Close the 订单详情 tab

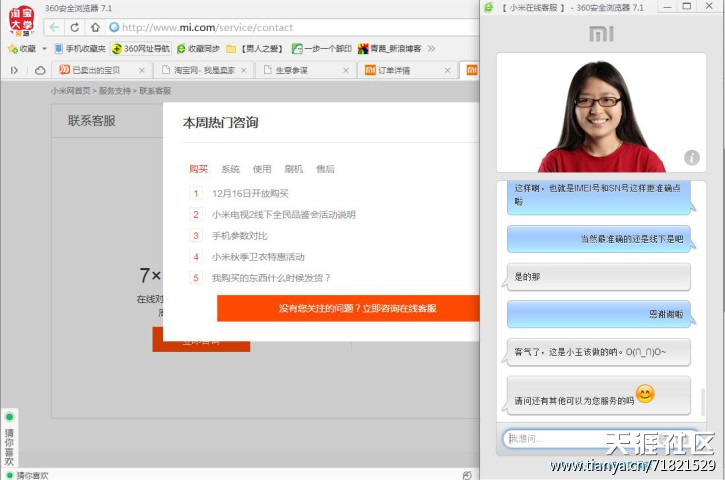pyautogui.click(x=448, y=70)
